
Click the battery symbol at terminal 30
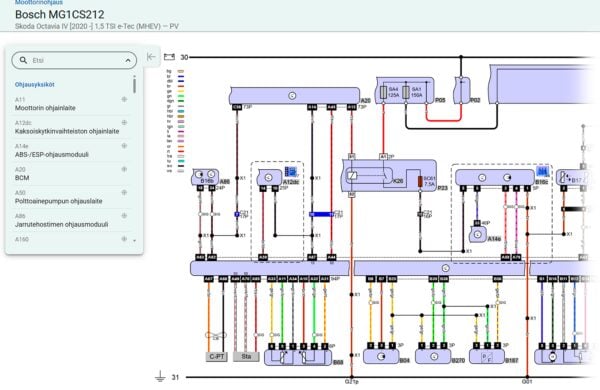pos(169,57)
